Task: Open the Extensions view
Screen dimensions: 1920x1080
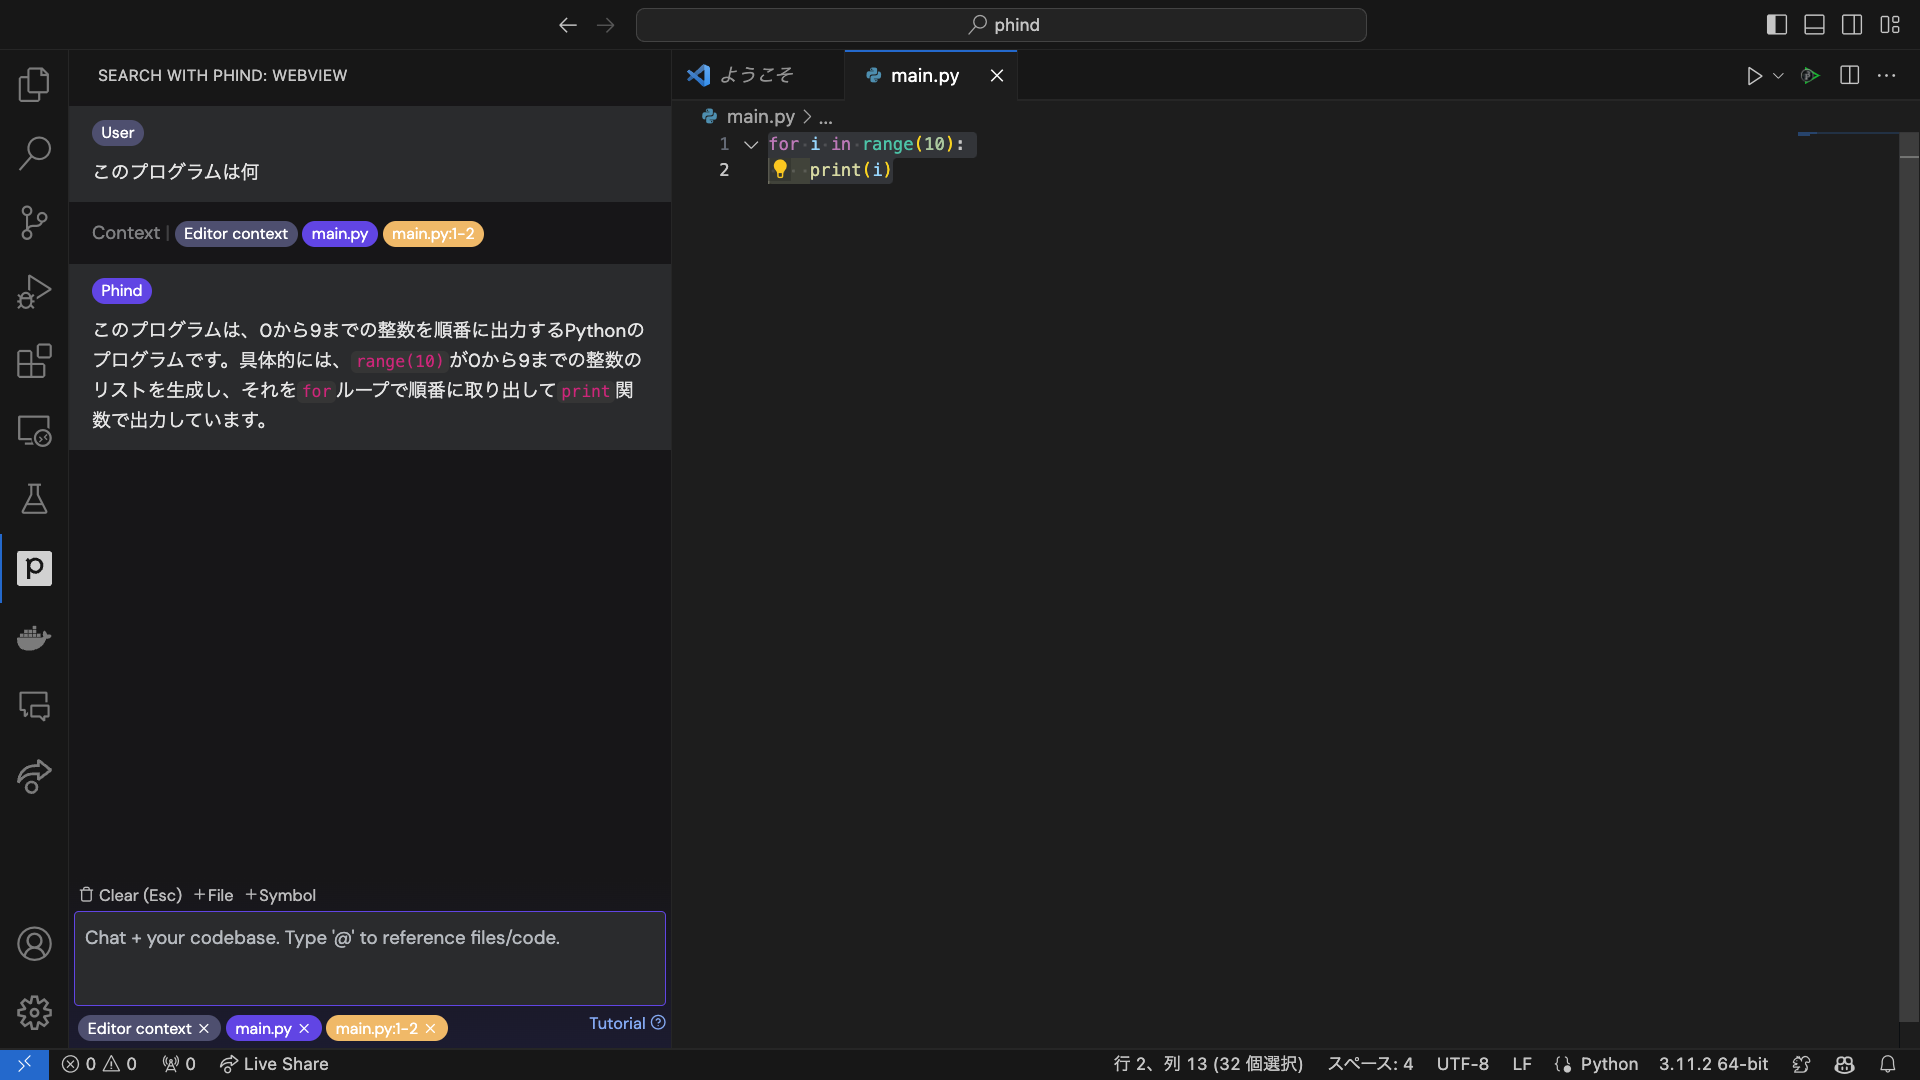Action: (x=34, y=361)
